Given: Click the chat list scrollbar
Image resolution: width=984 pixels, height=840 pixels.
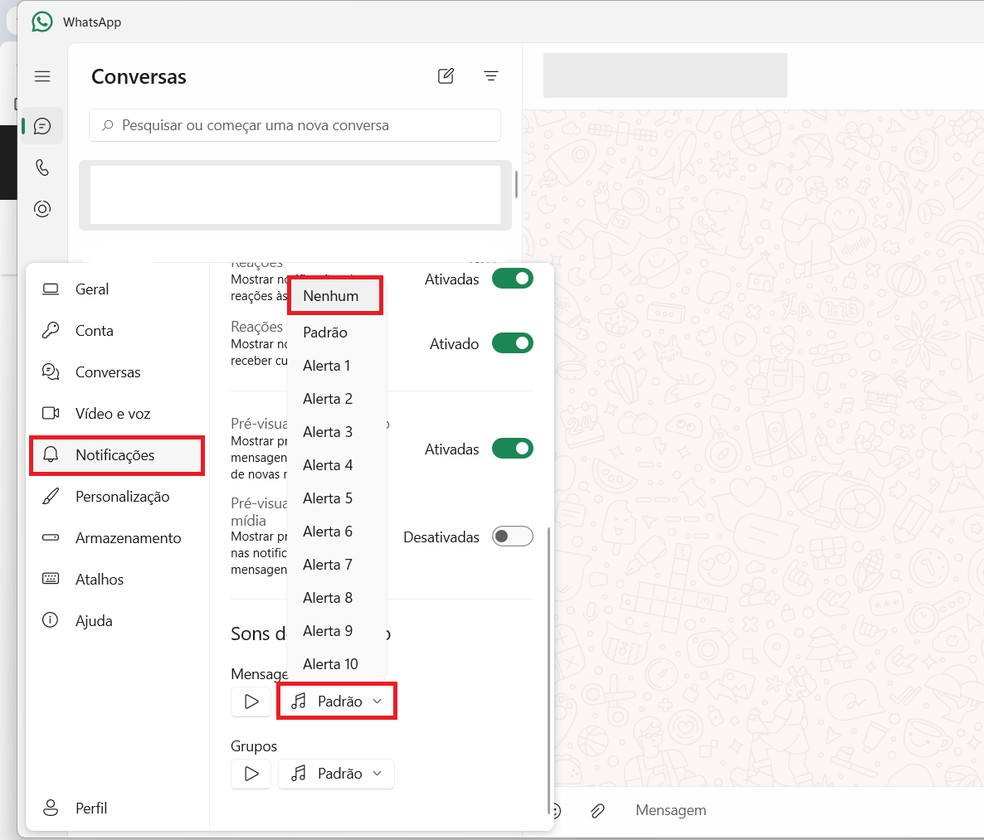Looking at the screenshot, I should tap(516, 184).
